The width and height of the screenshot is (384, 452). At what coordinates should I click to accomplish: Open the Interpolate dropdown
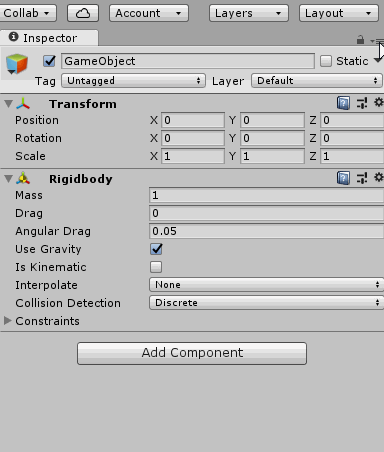point(266,285)
